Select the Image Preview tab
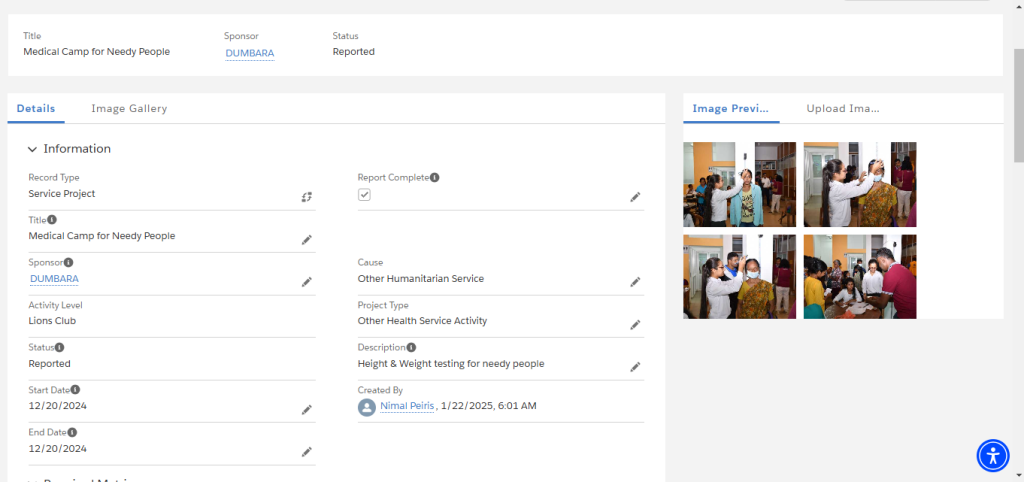The width and height of the screenshot is (1024, 482). pyautogui.click(x=731, y=108)
